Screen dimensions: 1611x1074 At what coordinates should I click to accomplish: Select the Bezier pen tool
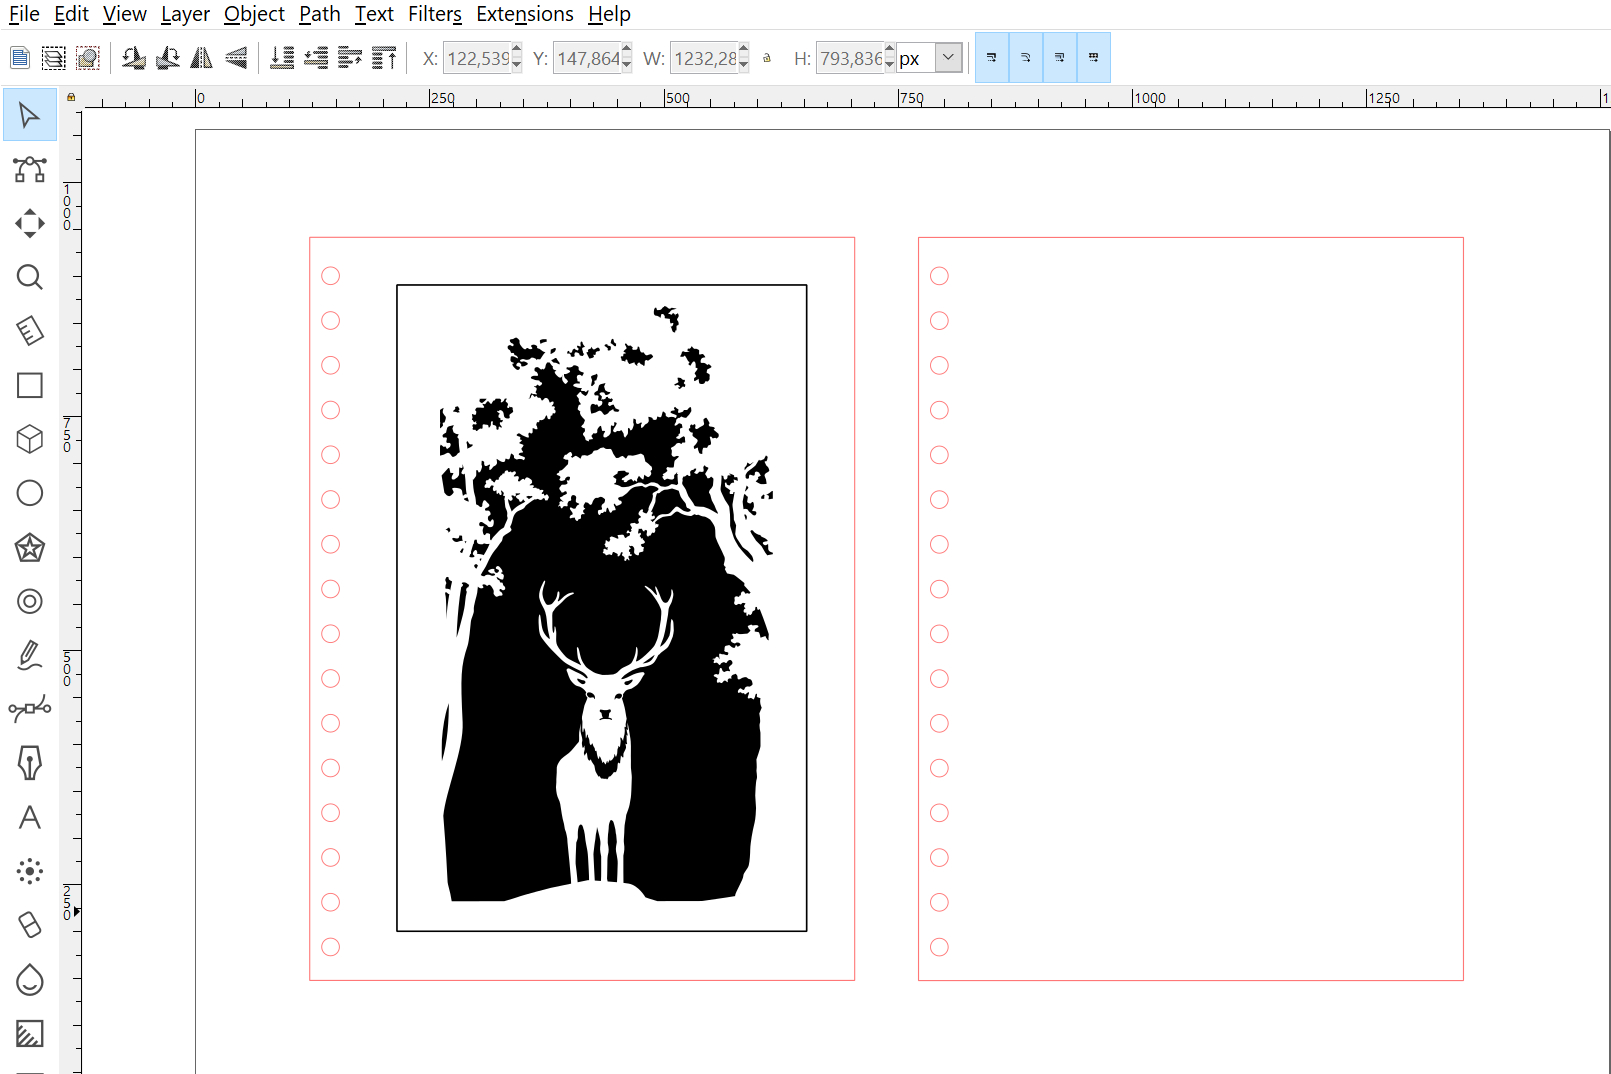(29, 709)
